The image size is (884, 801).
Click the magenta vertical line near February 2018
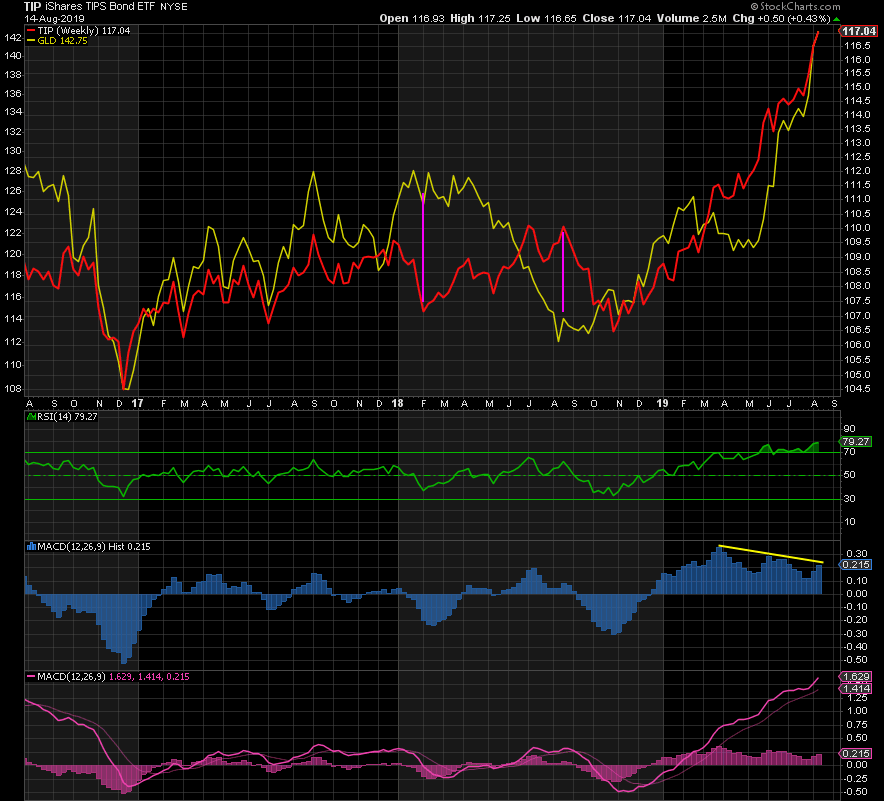point(424,250)
